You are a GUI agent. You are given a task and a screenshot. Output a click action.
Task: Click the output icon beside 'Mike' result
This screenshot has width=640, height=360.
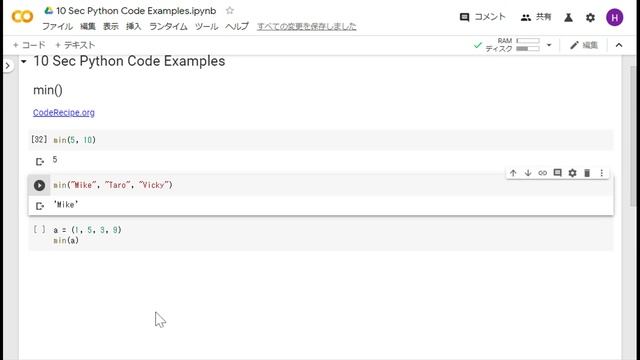point(40,206)
